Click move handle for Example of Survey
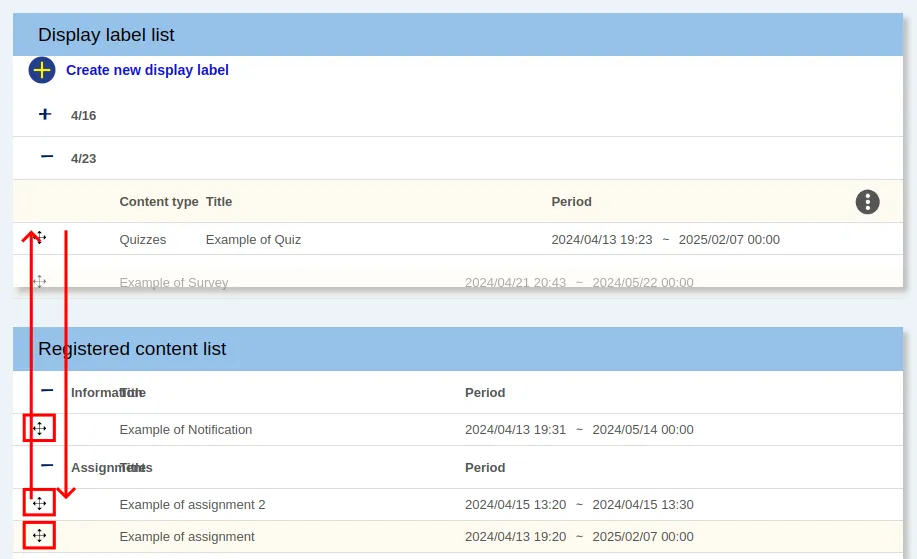 39,282
